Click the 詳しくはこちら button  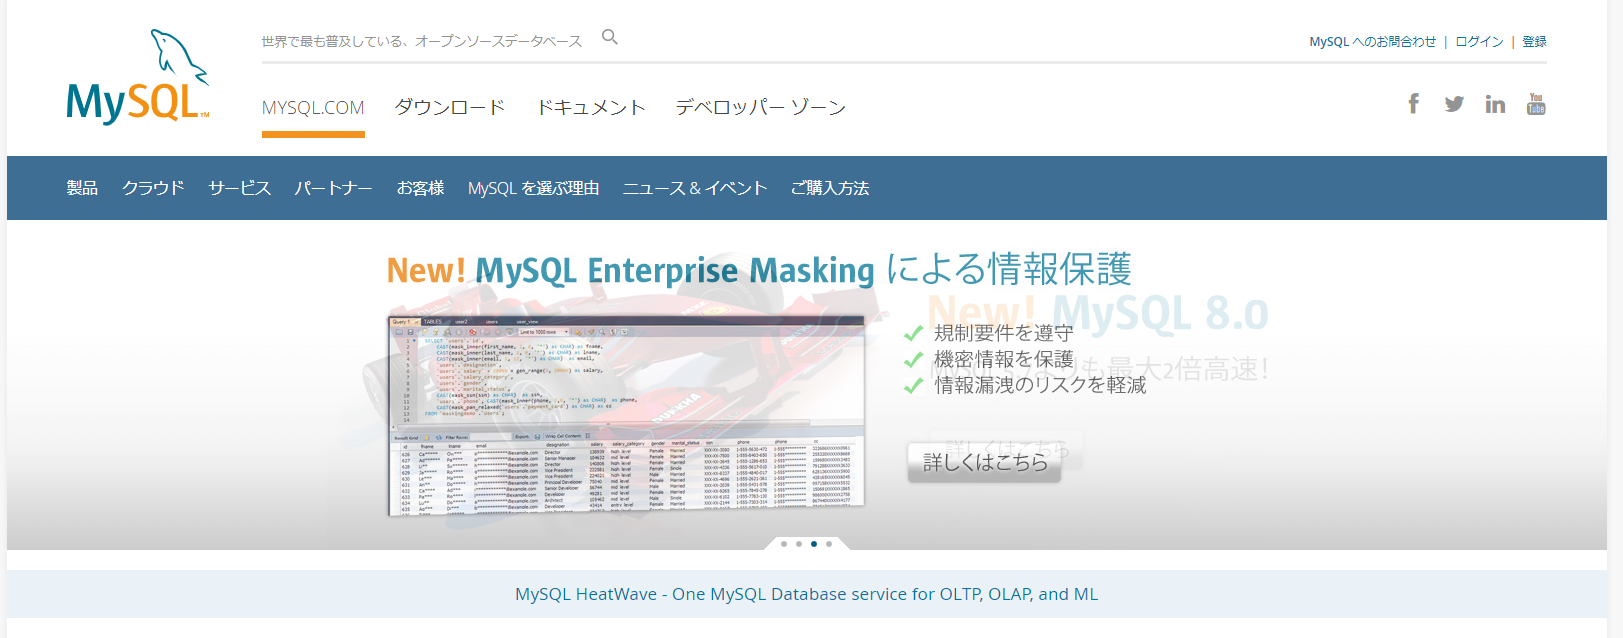tap(985, 462)
